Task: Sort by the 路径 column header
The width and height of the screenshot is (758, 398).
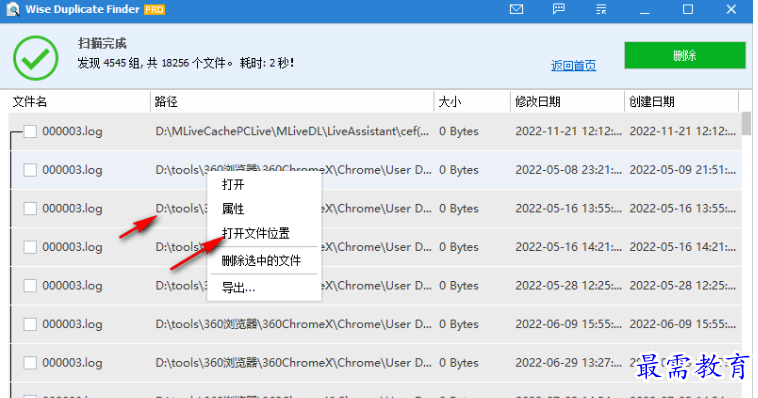Action: pos(292,102)
